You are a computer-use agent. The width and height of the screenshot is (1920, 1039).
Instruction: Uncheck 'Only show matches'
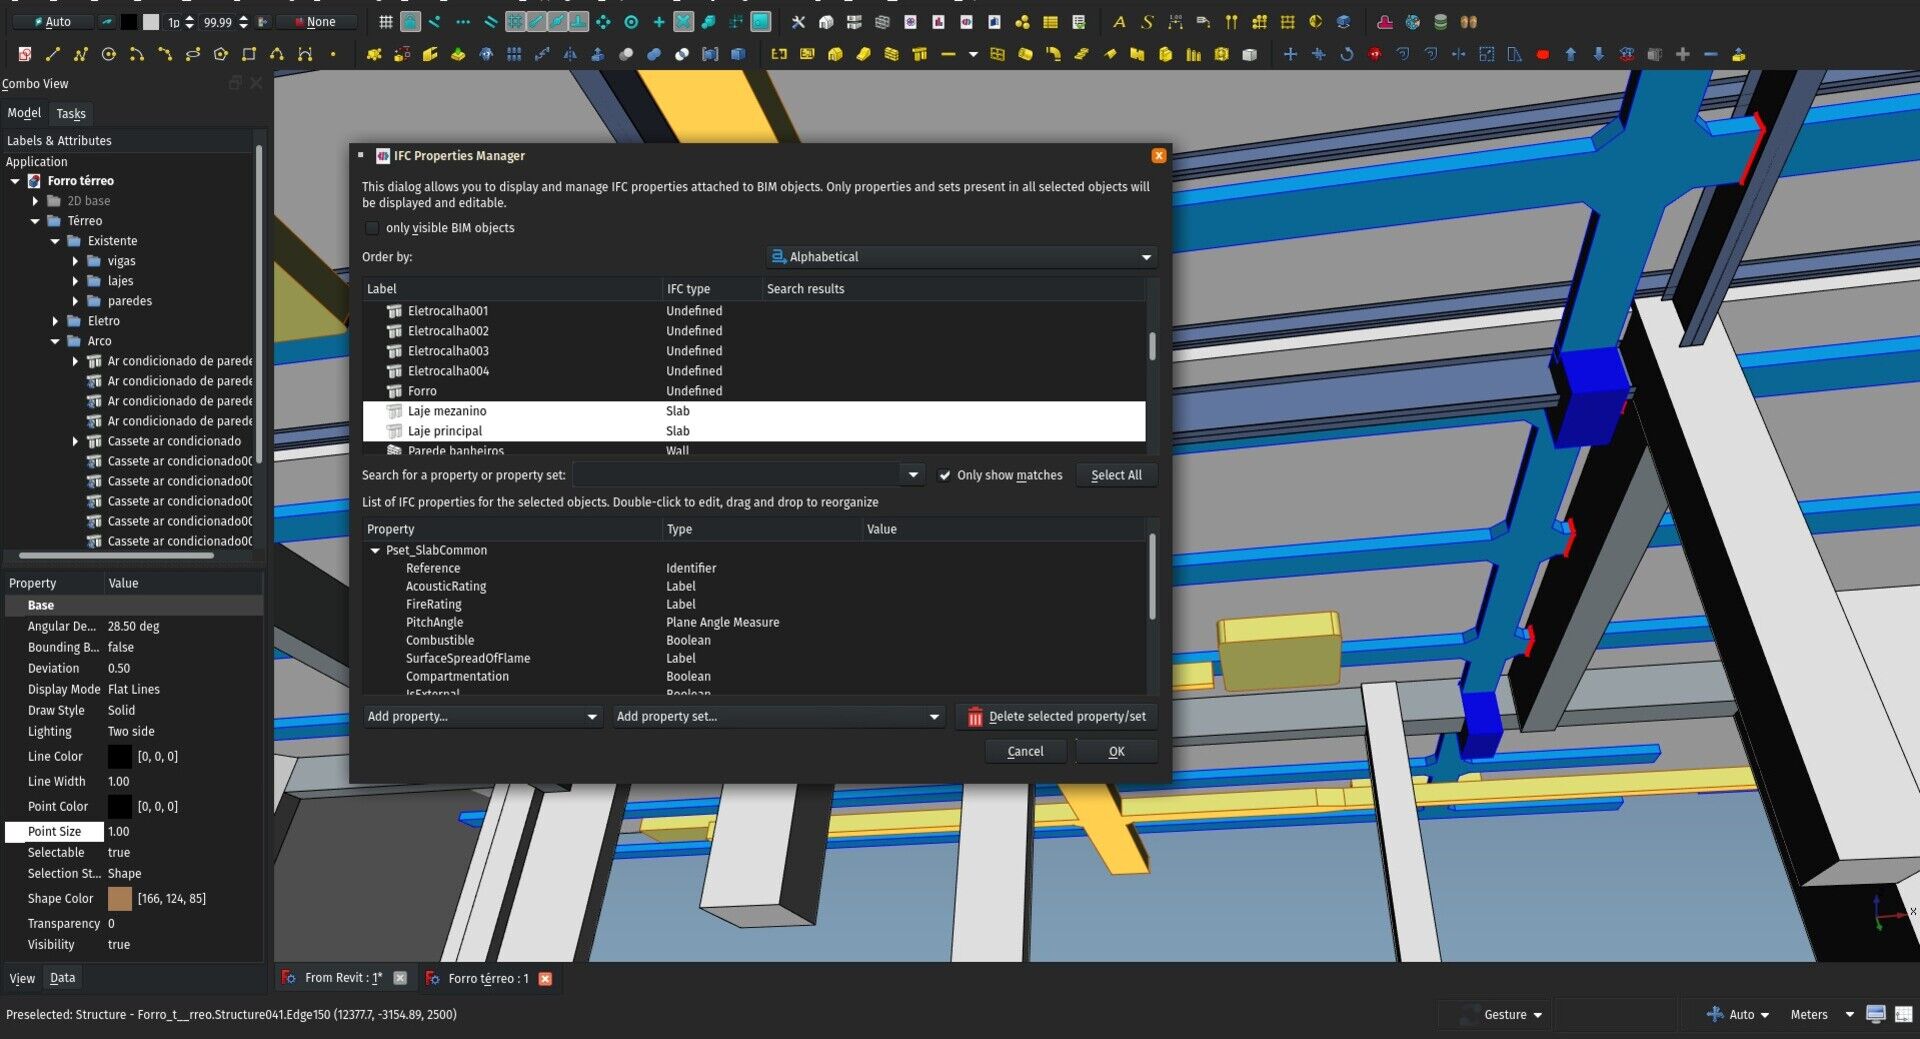(x=946, y=475)
